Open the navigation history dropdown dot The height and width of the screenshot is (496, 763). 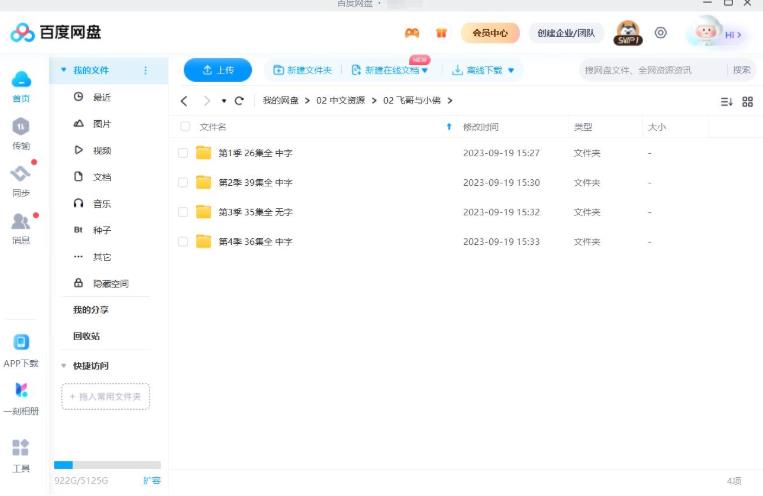(224, 101)
